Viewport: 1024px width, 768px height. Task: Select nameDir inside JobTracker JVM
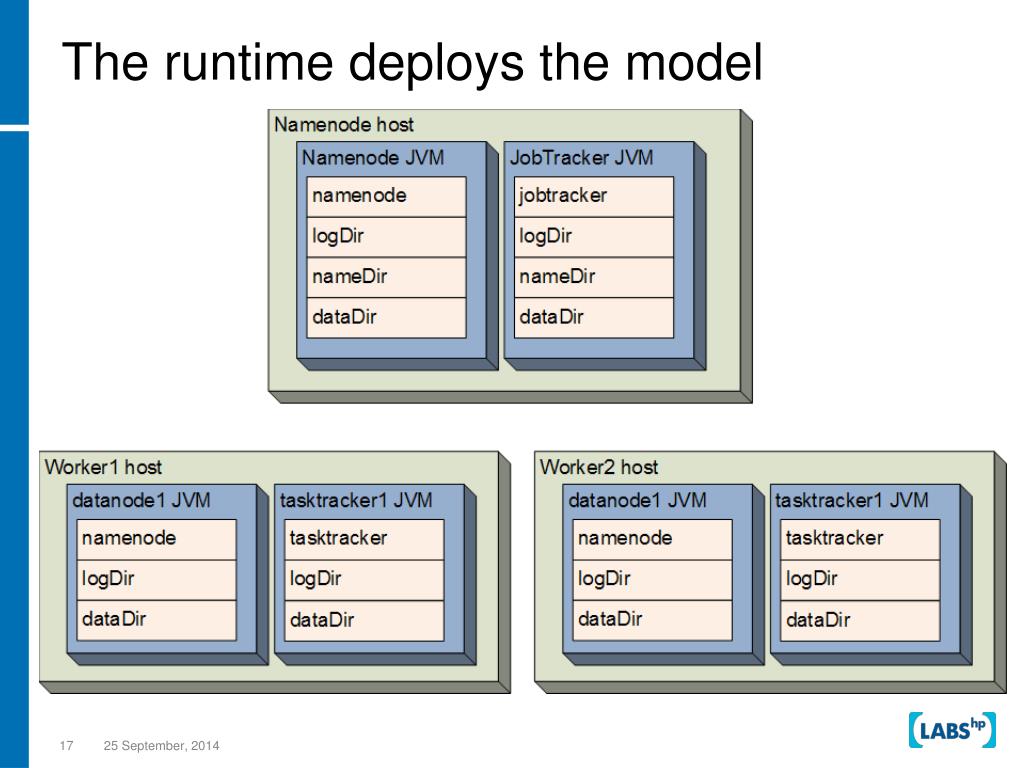pyautogui.click(x=594, y=278)
